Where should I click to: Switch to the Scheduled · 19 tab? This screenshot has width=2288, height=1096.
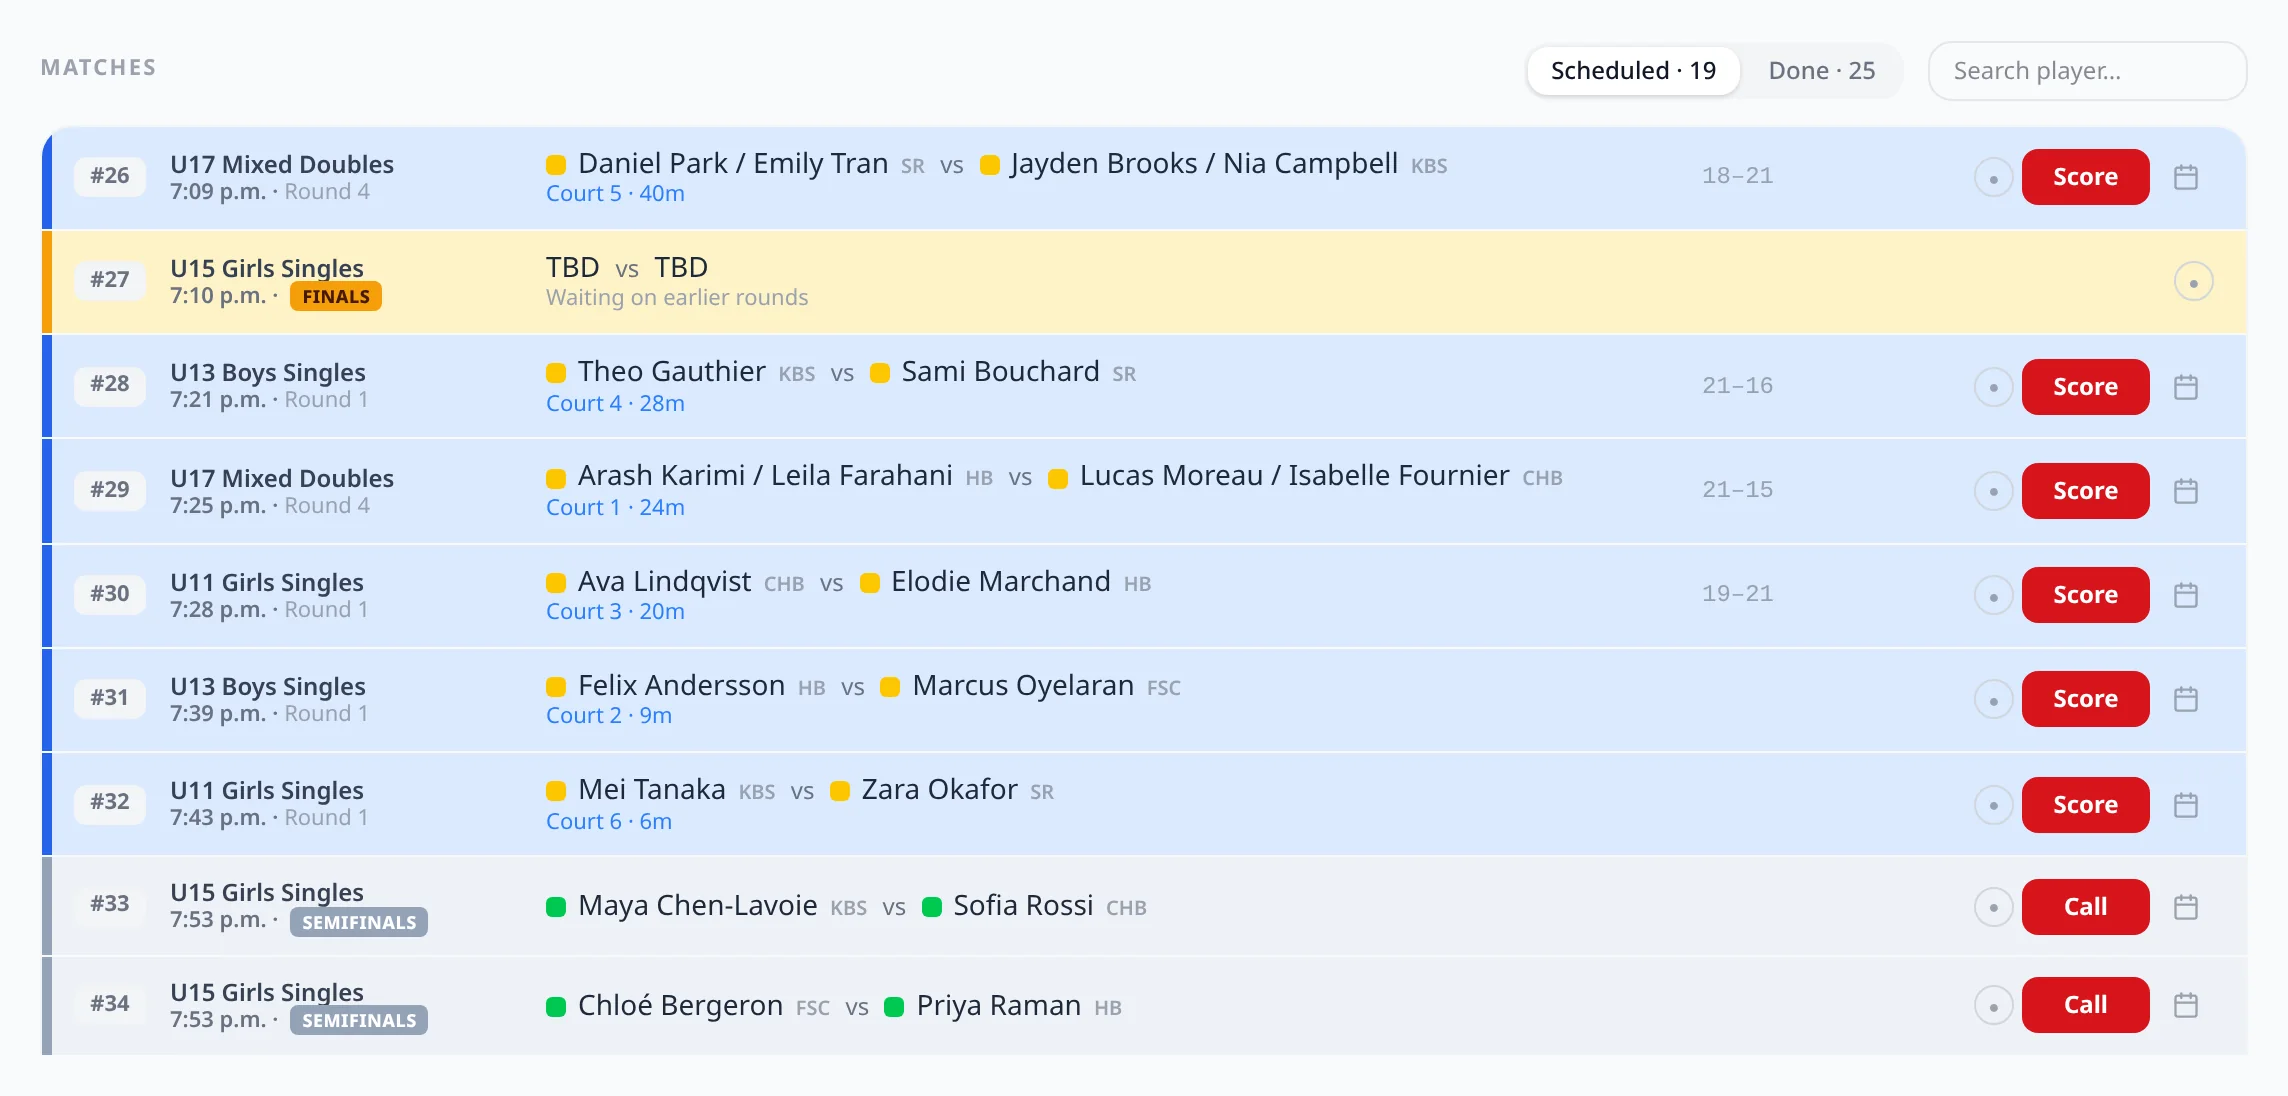pyautogui.click(x=1633, y=71)
